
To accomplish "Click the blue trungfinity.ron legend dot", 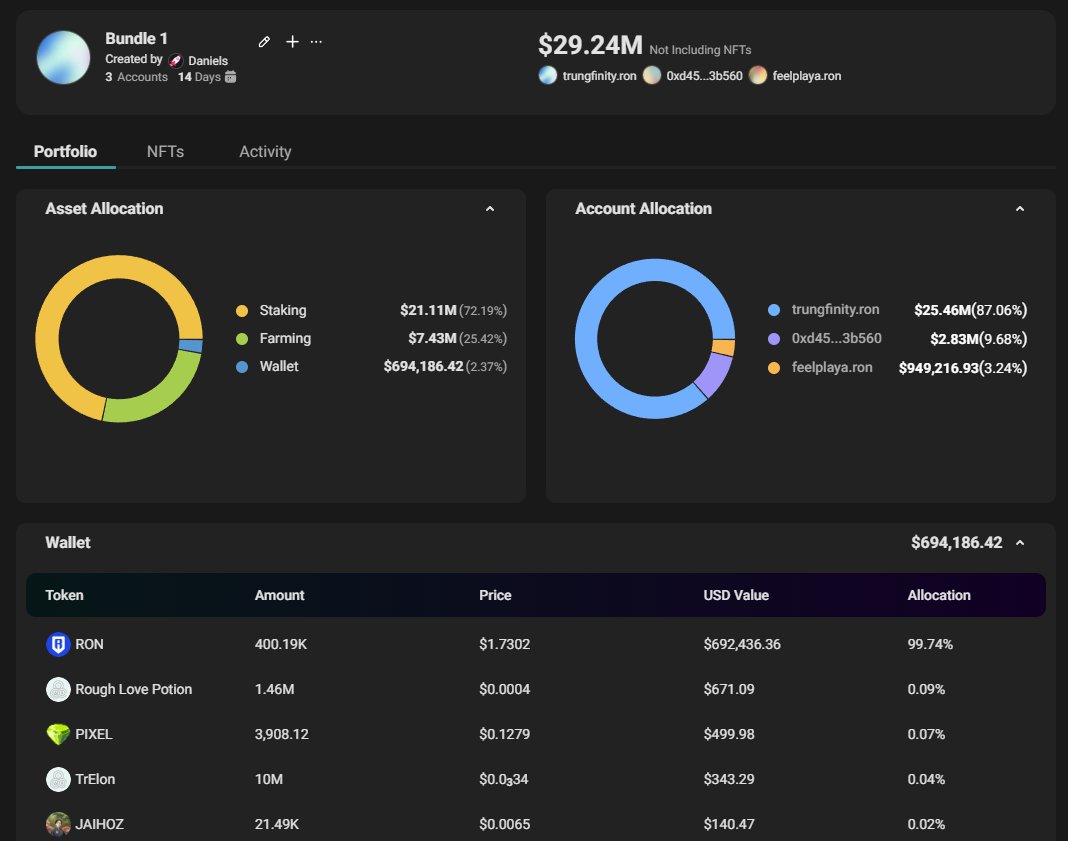I will pyautogui.click(x=774, y=310).
